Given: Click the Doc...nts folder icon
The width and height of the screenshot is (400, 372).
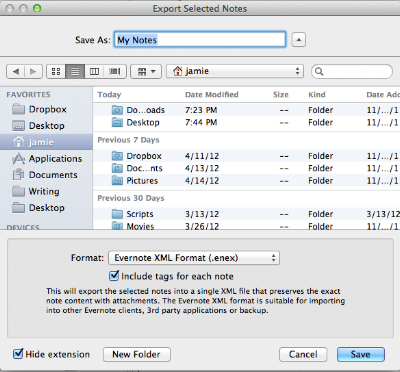Looking at the screenshot, I should click(117, 168).
